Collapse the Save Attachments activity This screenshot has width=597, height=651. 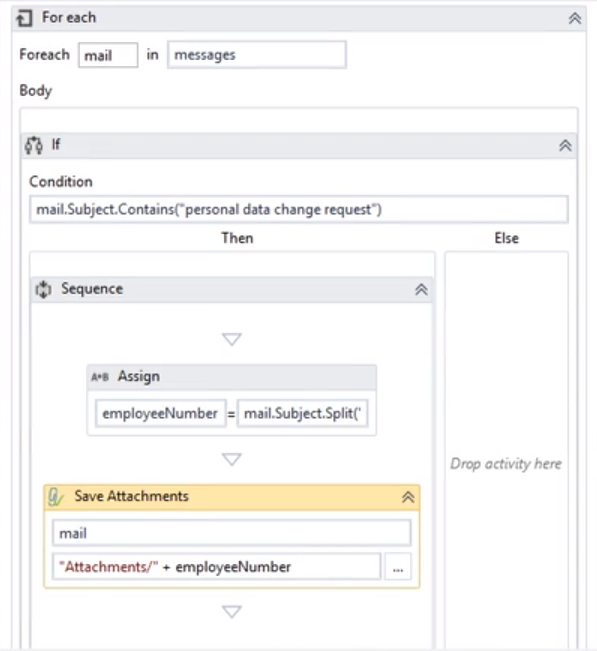(x=408, y=497)
